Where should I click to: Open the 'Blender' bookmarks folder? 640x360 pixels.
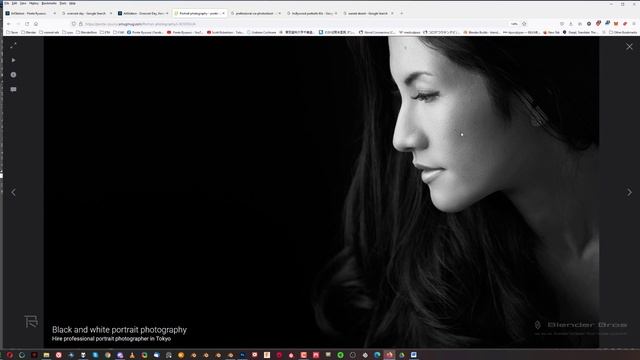point(29,32)
